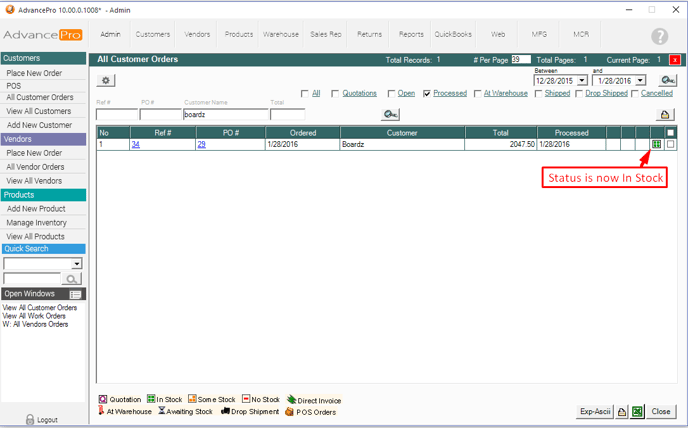Click the Customer Name field containing boardz
The height and width of the screenshot is (428, 688).
coord(225,115)
